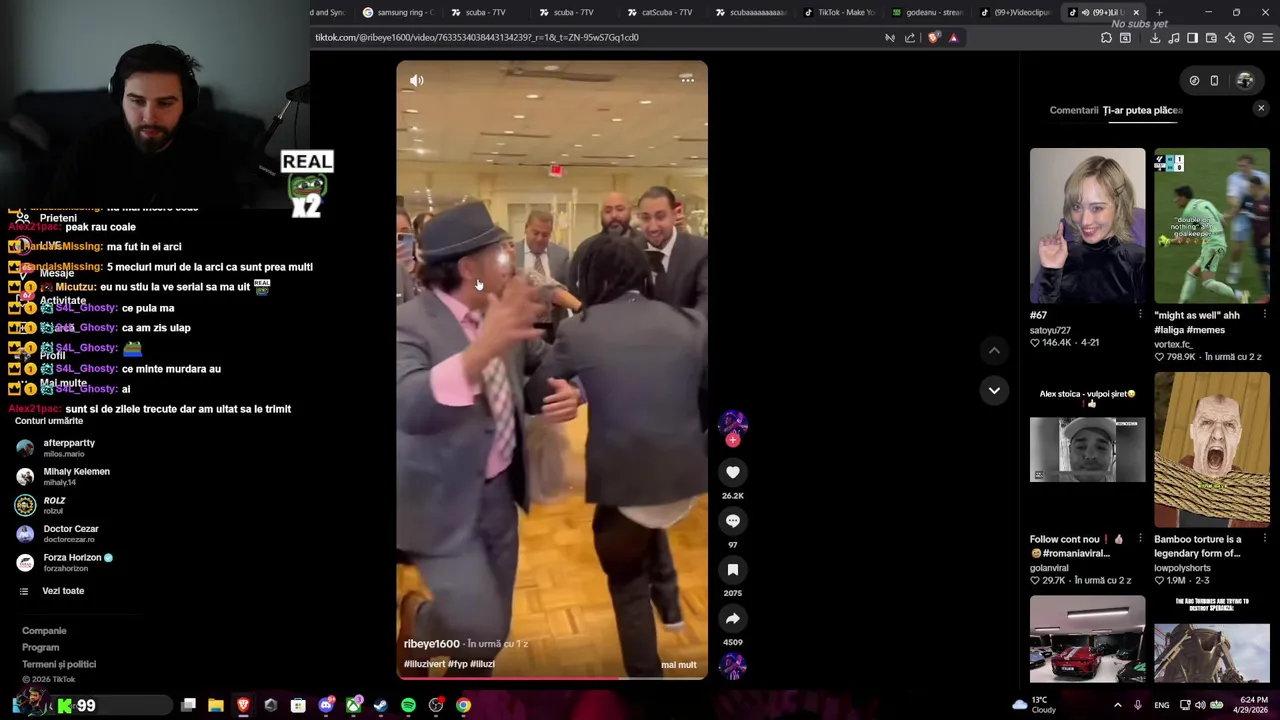Viewport: 1280px width, 720px height.
Task: Save the video with the bookmark icon
Action: [733, 570]
